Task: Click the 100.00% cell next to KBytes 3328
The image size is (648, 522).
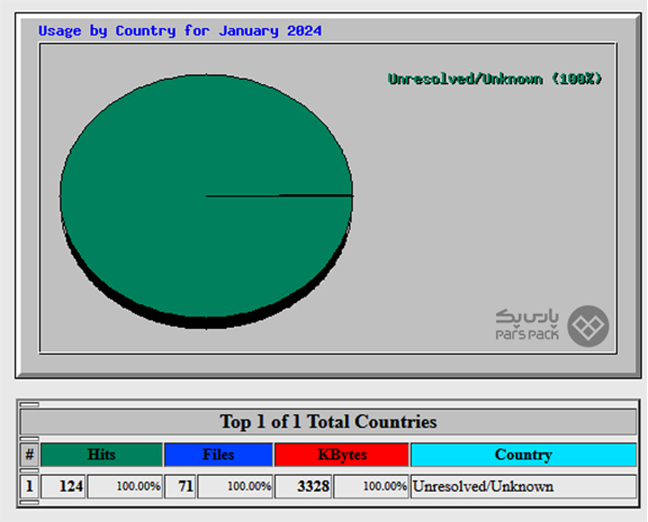Action: click(371, 486)
